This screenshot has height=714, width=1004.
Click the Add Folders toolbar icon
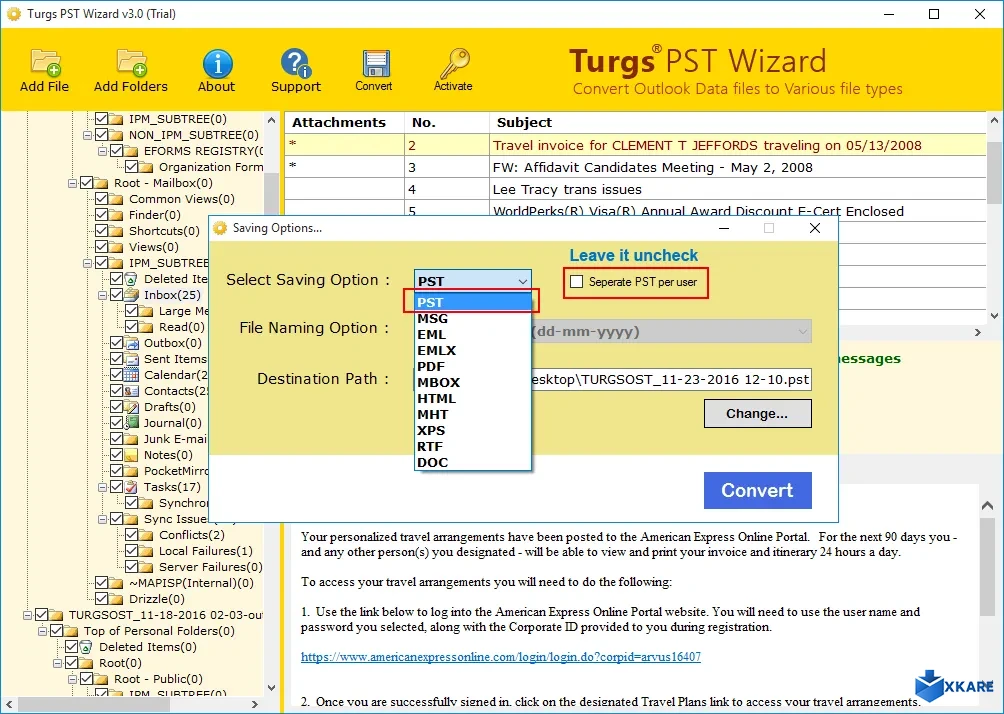point(131,63)
